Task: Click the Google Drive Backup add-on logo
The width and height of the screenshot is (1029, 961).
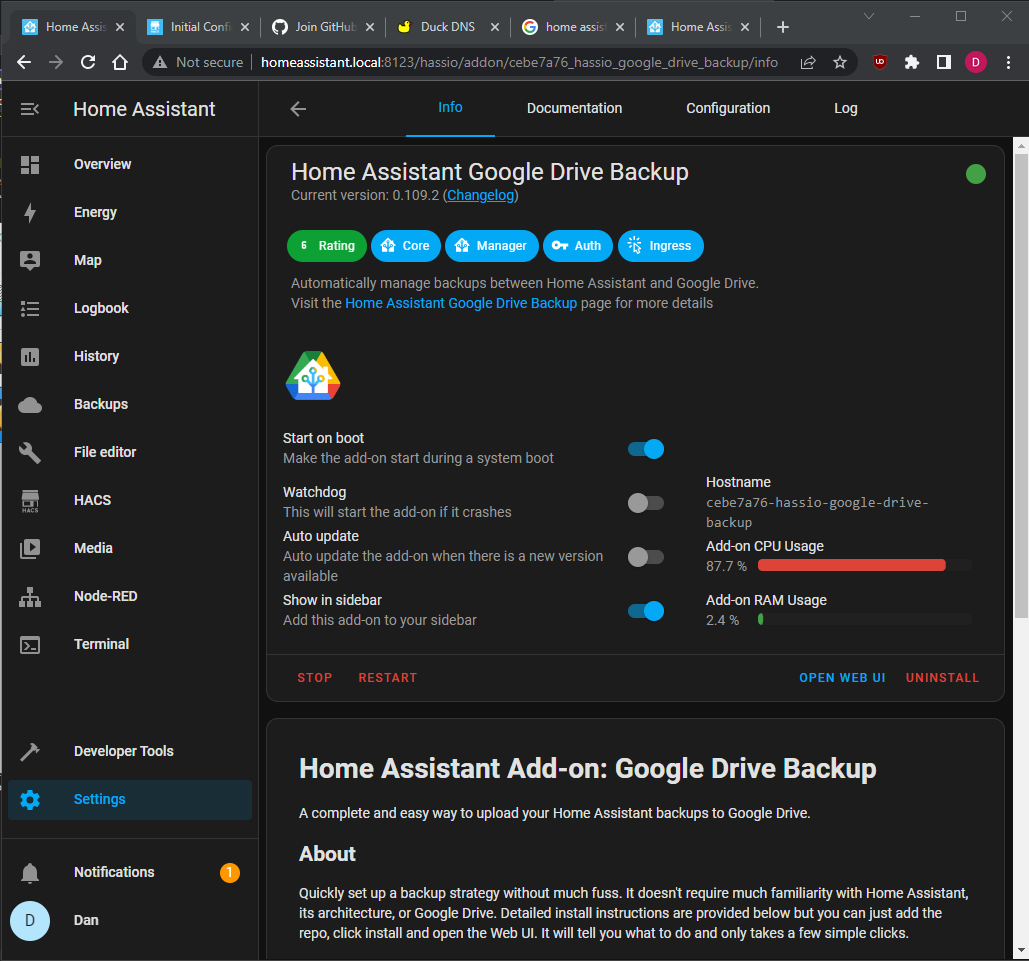Action: click(x=313, y=375)
